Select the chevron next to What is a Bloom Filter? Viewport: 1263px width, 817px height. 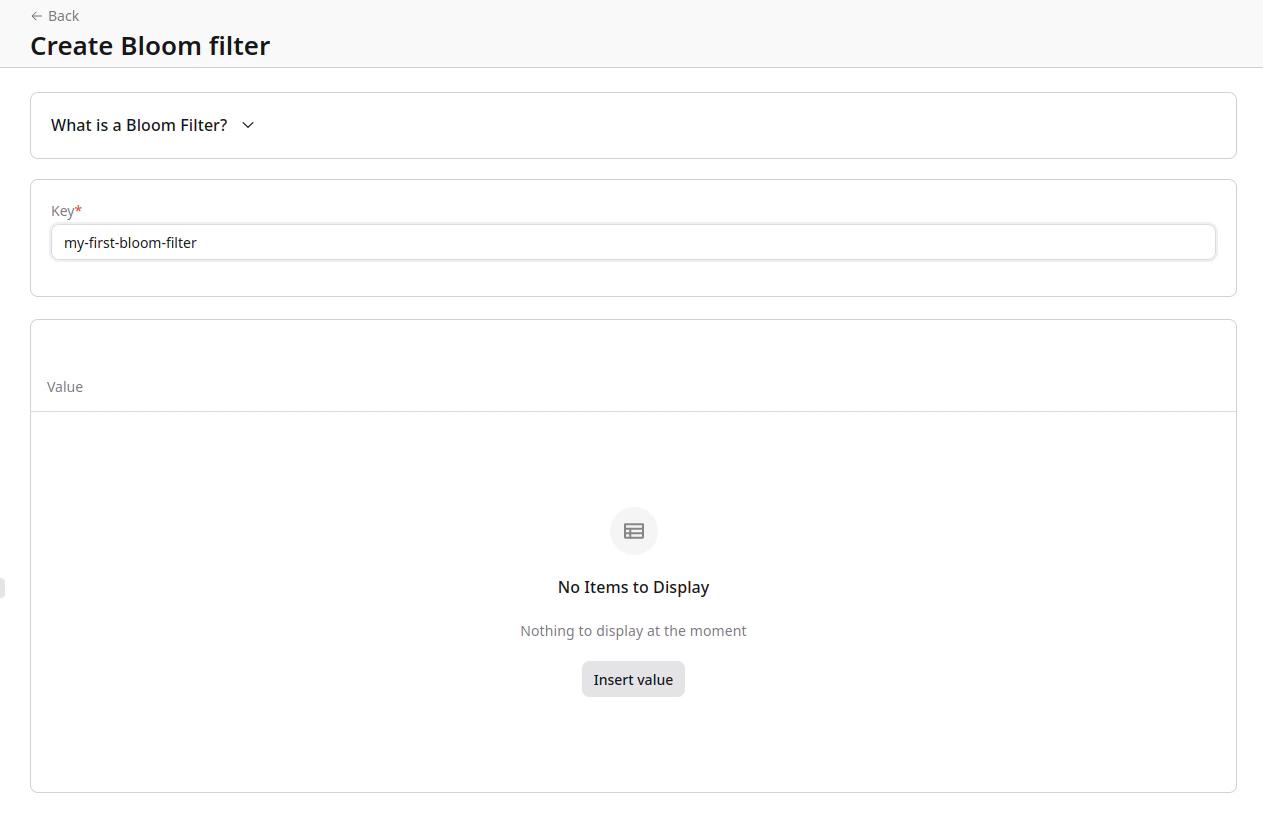click(x=247, y=125)
